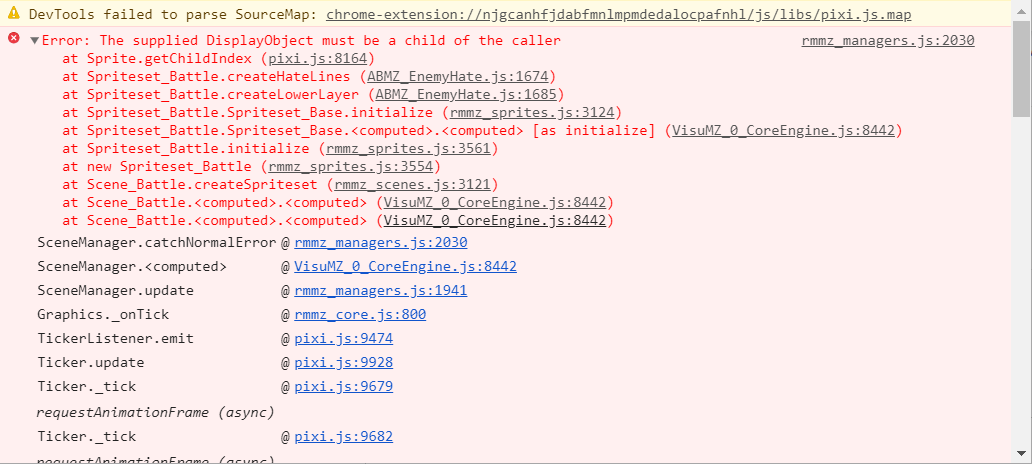The image size is (1032, 464).
Task: Click the red error circle icon
Action: [13, 39]
